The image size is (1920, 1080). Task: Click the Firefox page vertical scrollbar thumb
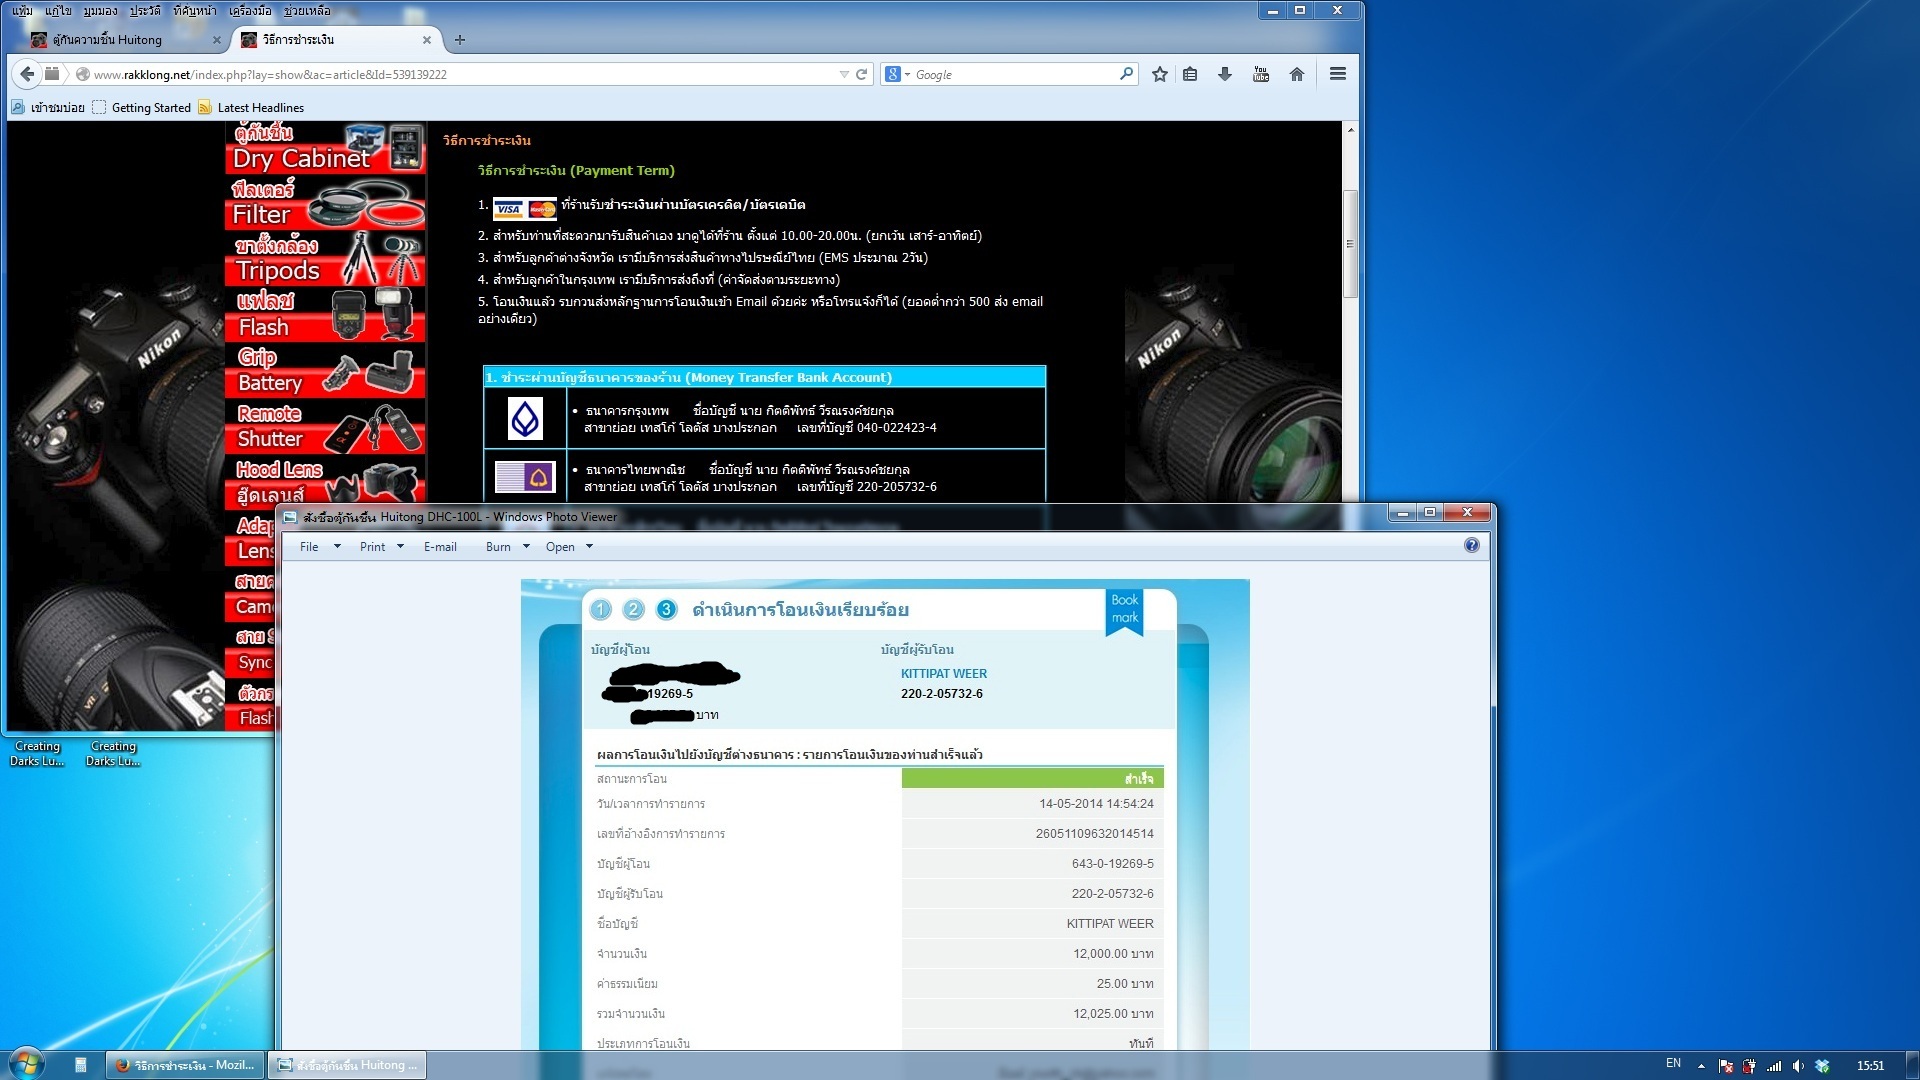point(1350,243)
